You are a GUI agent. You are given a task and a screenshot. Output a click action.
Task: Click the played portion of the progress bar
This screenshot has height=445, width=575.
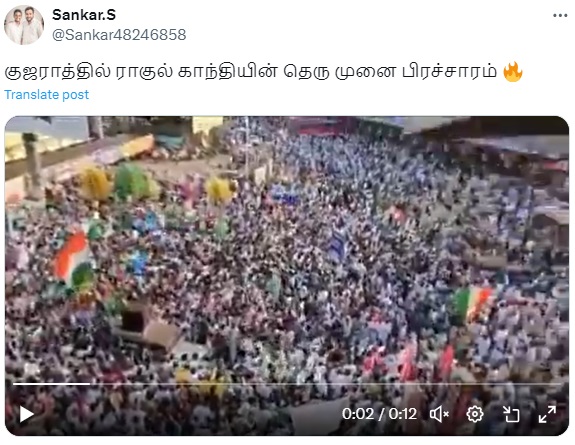pyautogui.click(x=51, y=384)
